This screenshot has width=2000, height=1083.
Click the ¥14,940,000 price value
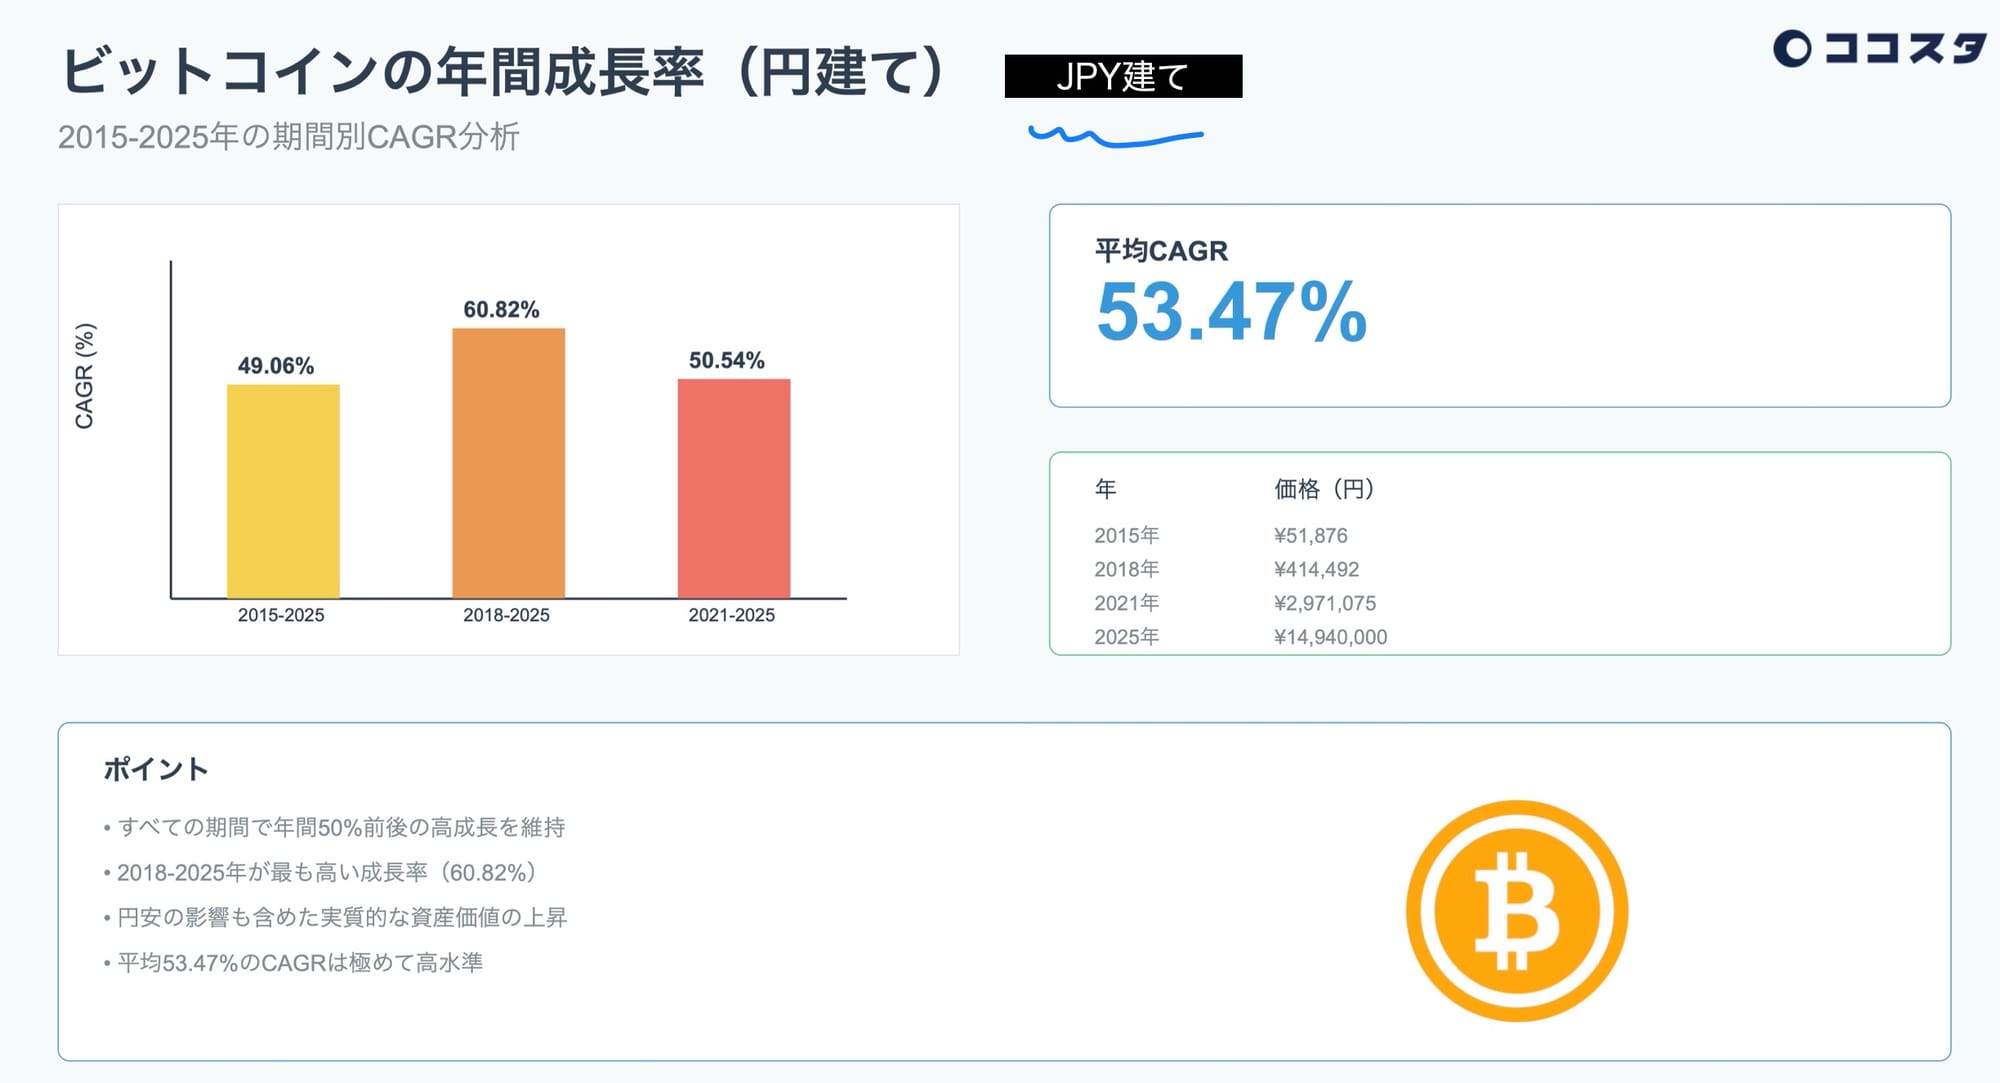tap(1330, 637)
